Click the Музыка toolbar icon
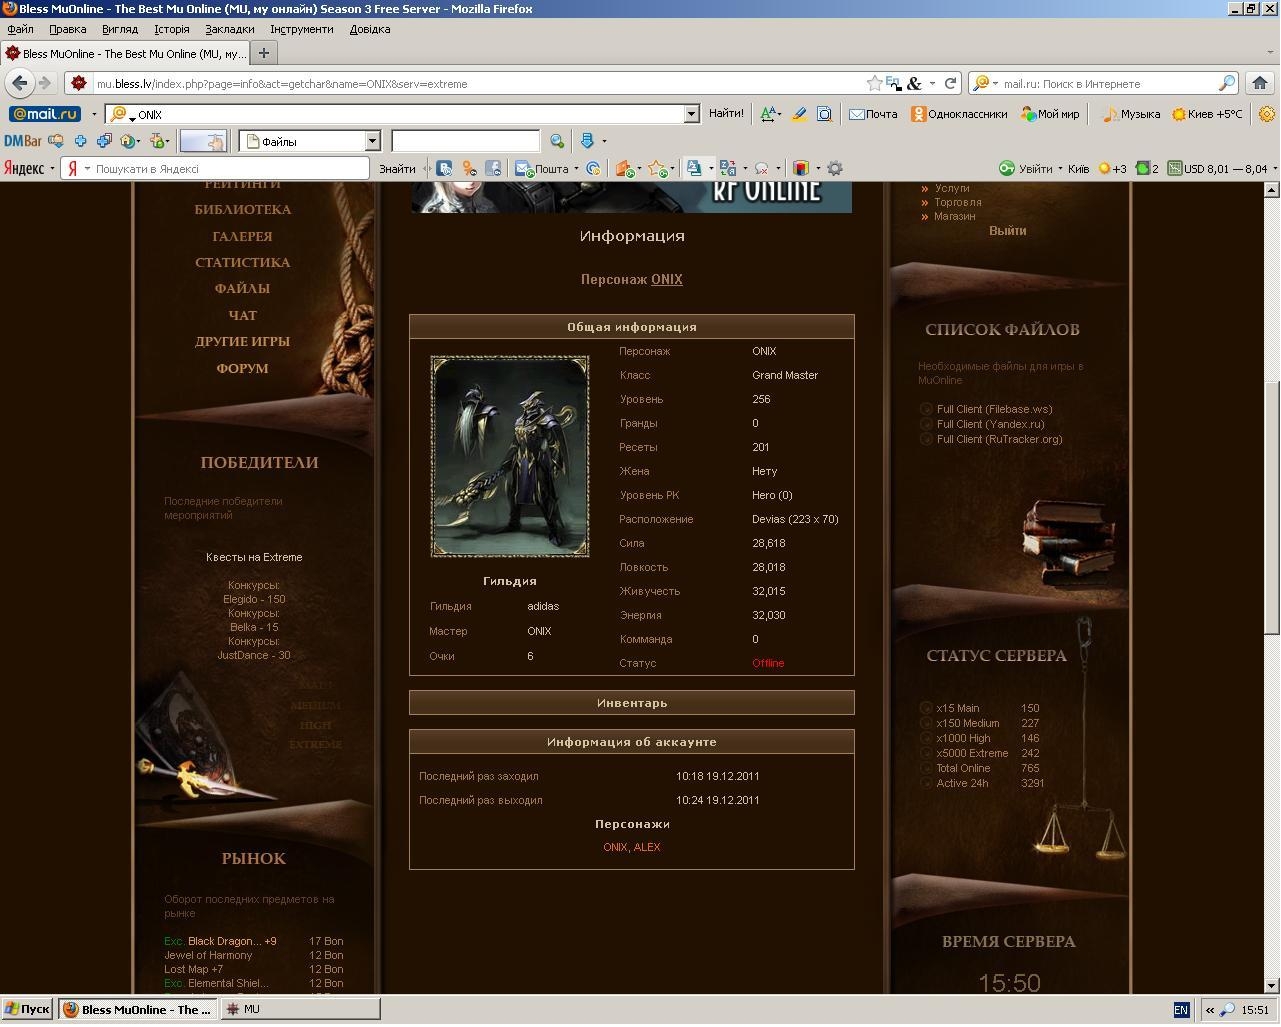Image resolution: width=1281 pixels, height=1027 pixels. tap(1130, 114)
